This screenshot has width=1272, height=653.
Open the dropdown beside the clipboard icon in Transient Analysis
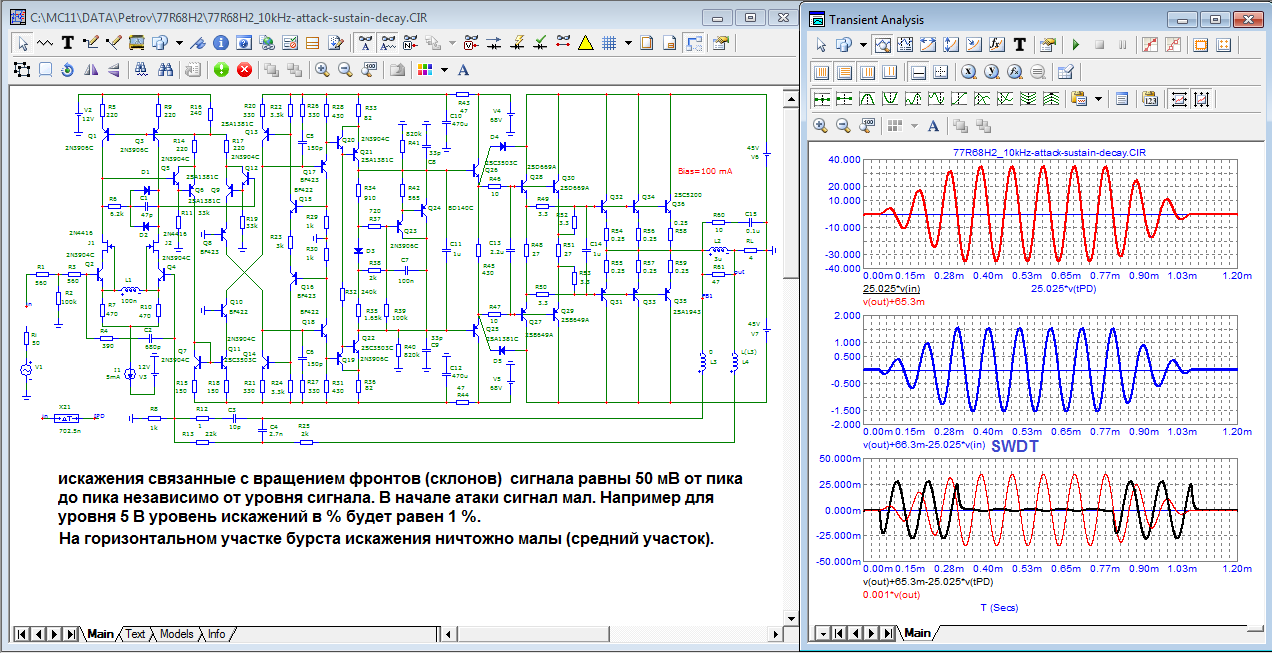[x=1098, y=99]
